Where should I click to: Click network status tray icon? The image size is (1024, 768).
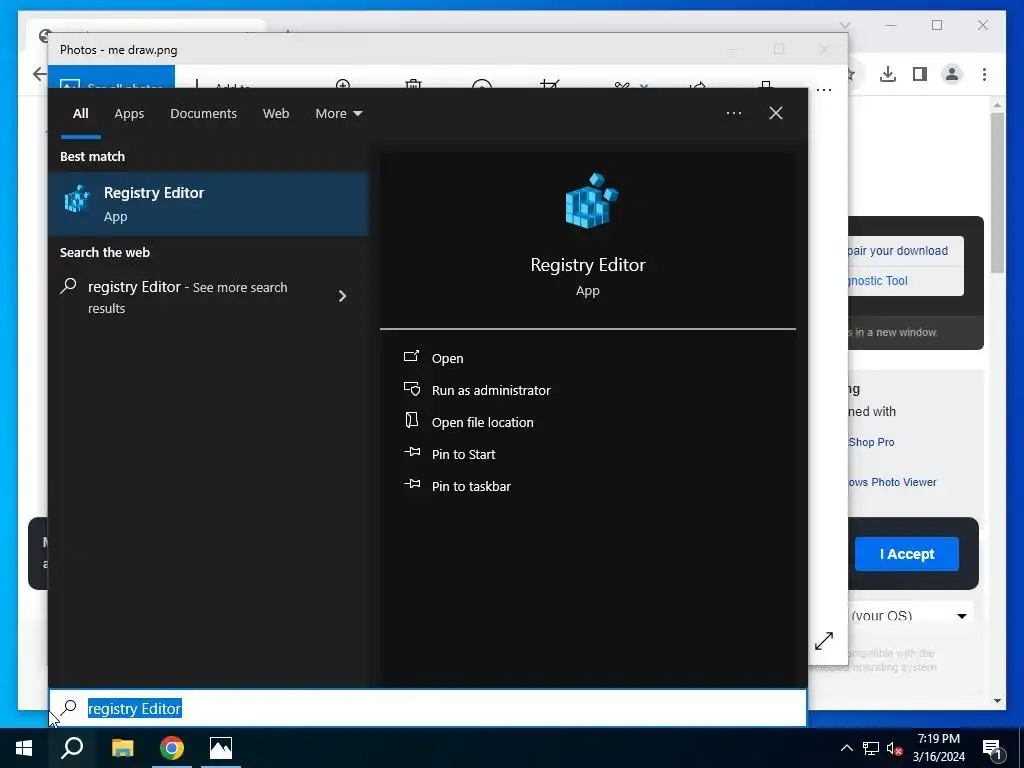[871, 748]
